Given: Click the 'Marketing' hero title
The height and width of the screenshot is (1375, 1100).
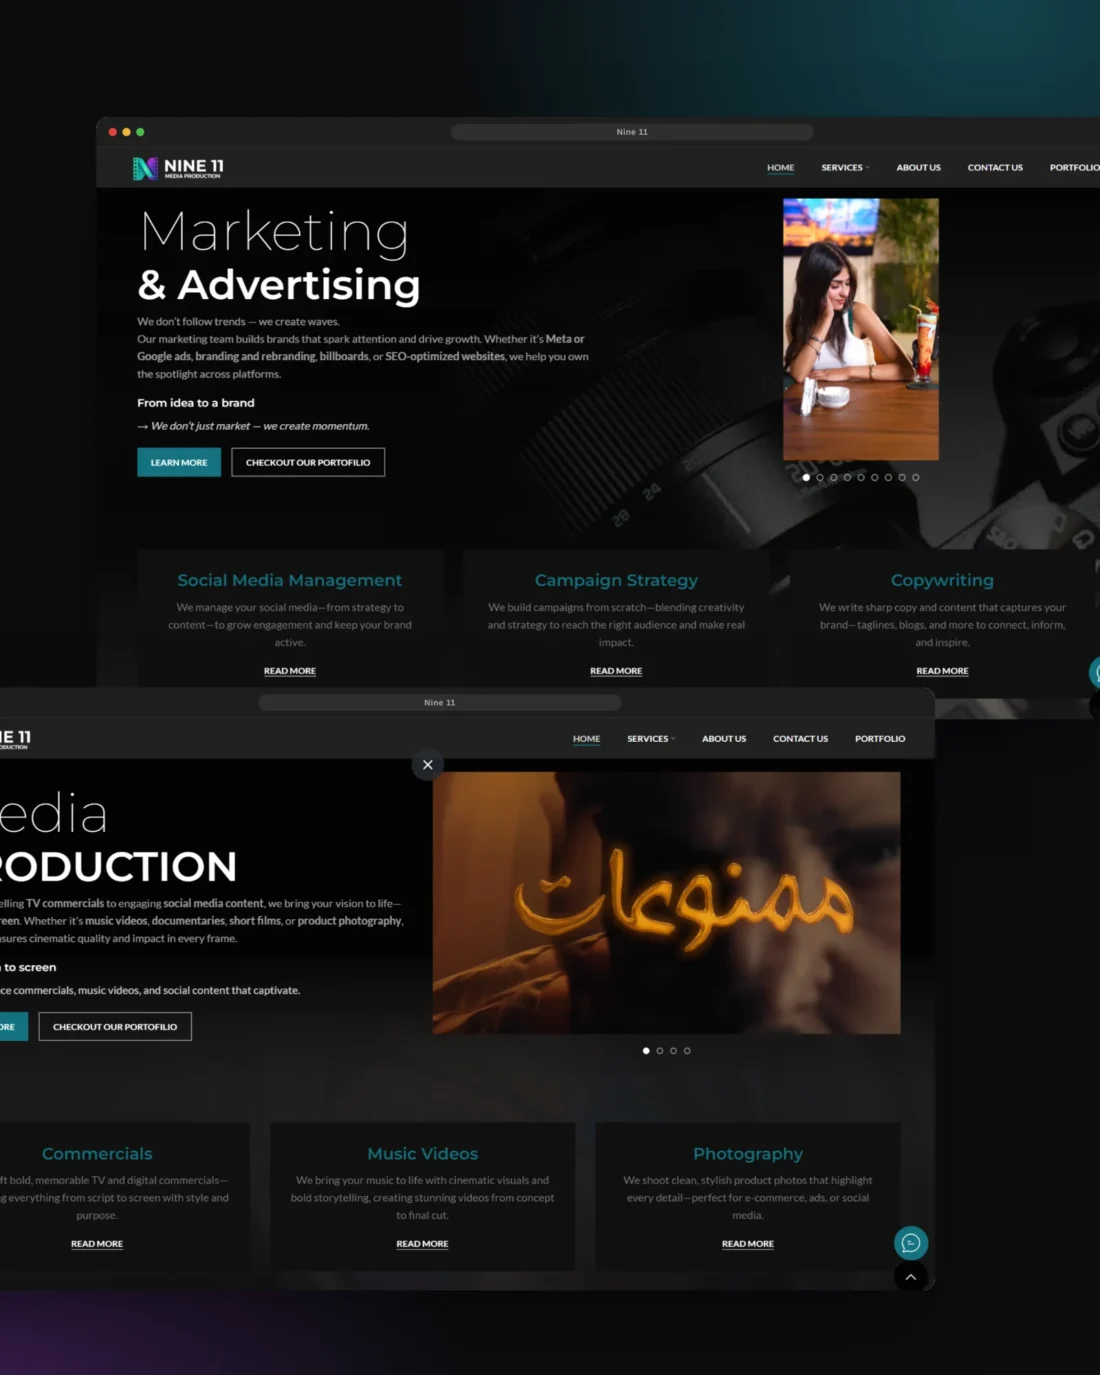Looking at the screenshot, I should coord(274,232).
